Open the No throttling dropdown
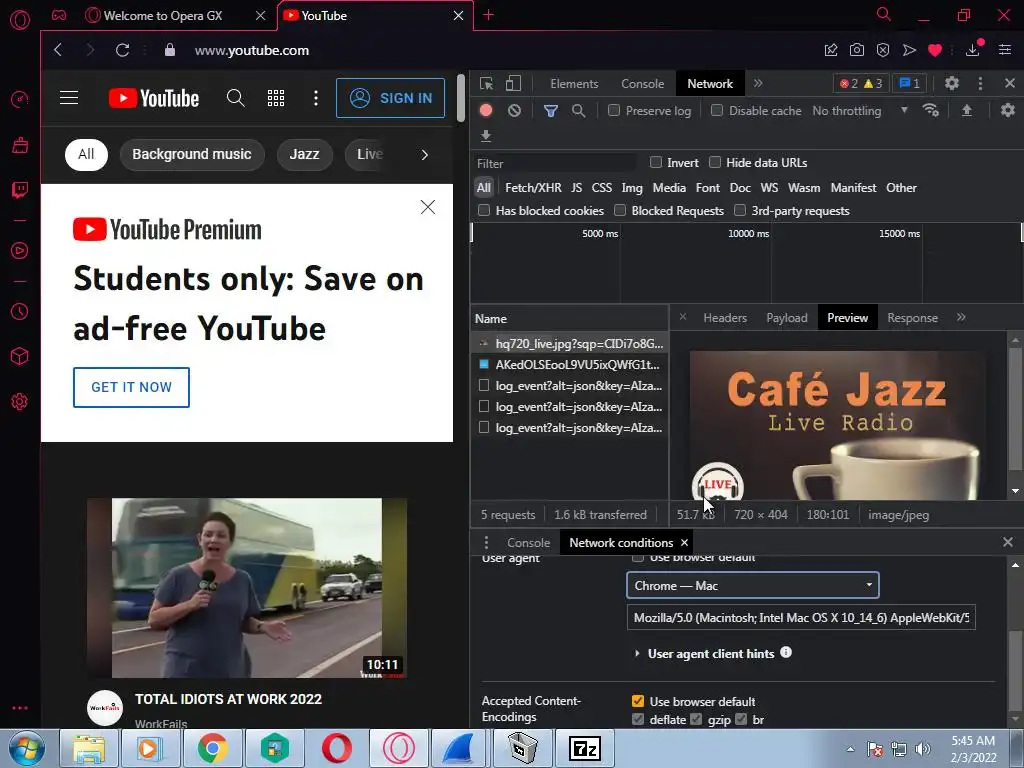Screen dimensions: 1024x768 (859, 111)
